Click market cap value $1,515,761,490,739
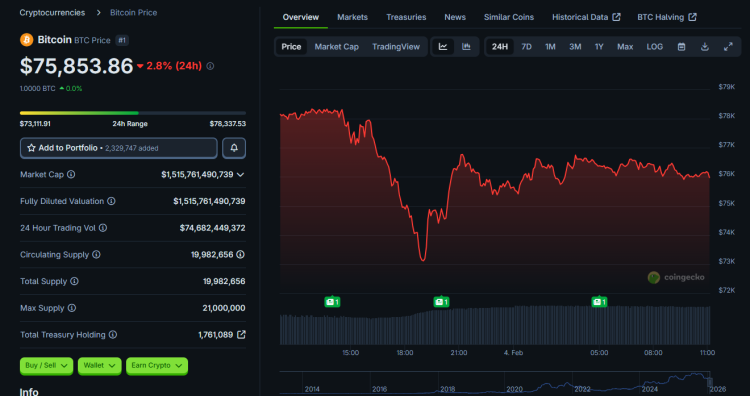The height and width of the screenshot is (396, 750). tap(197, 175)
